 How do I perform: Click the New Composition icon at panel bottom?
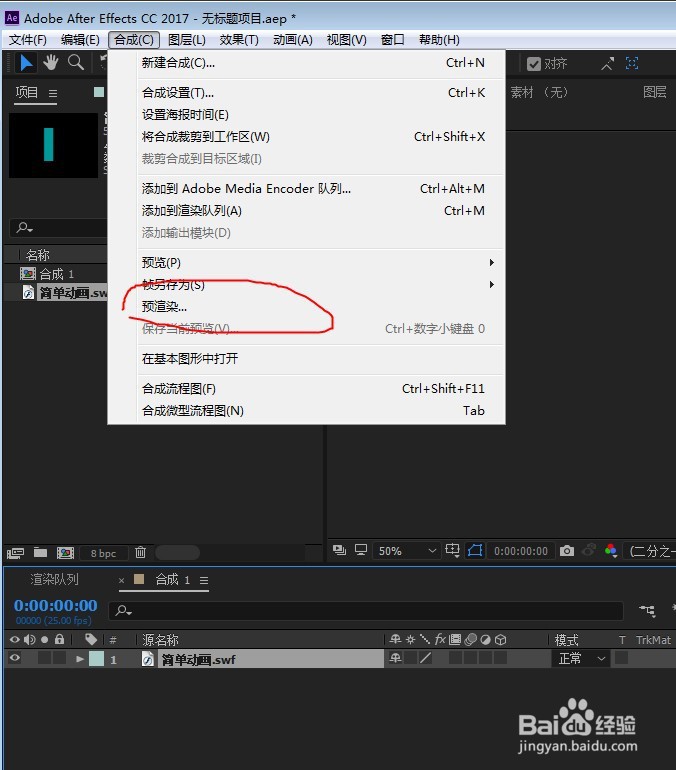pos(65,553)
